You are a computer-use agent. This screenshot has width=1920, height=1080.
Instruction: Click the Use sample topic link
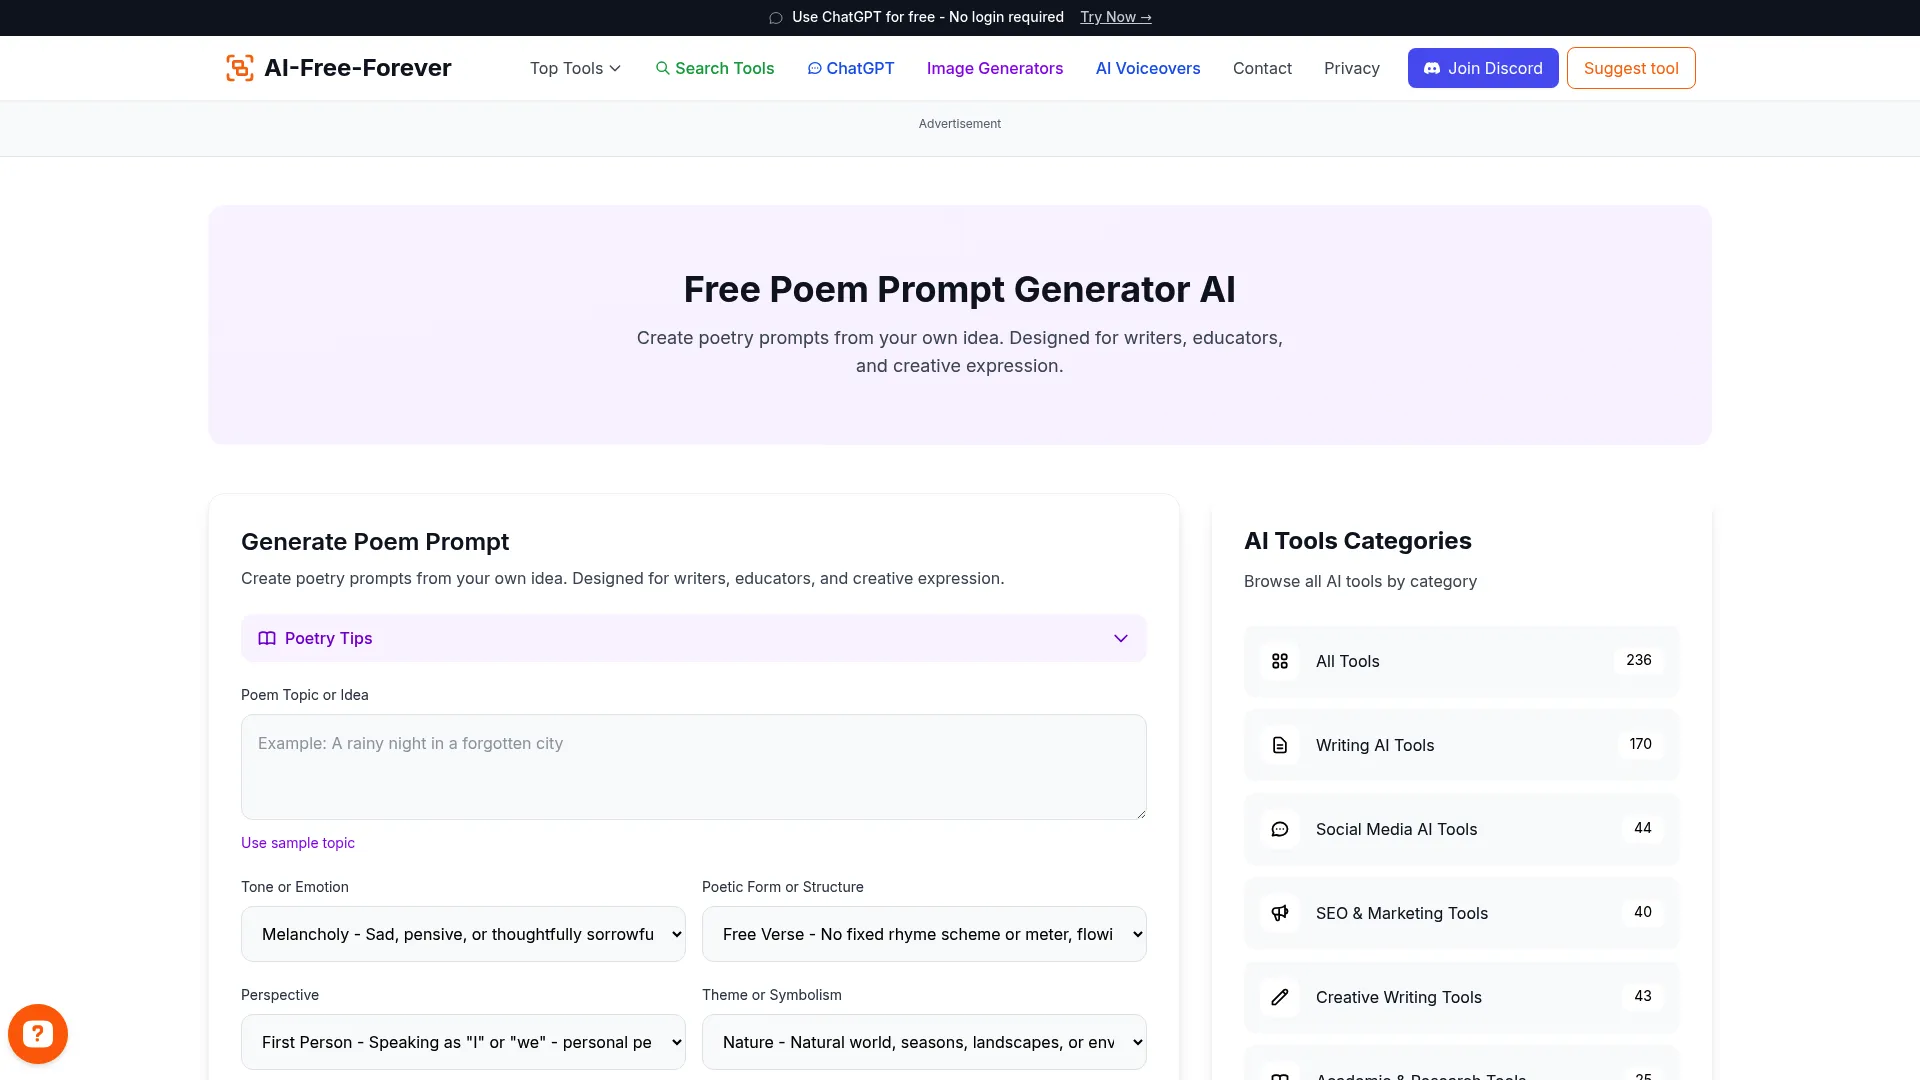297,842
